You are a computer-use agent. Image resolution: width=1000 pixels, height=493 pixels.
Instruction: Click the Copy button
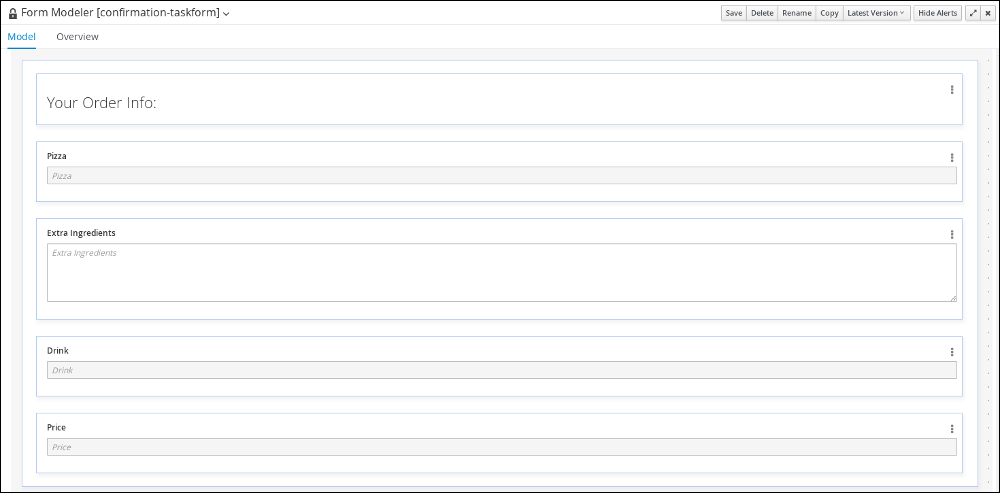[x=829, y=13]
